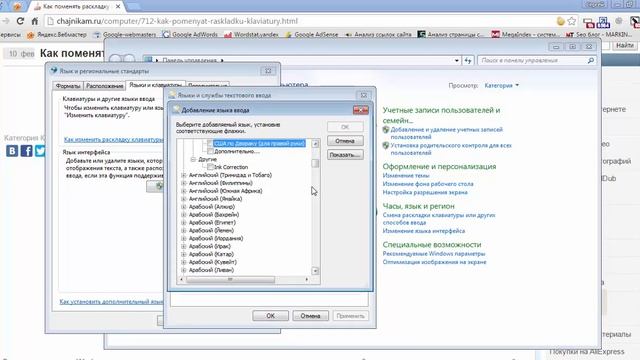Expand Арабский (Йемен) node

pyautogui.click(x=184, y=230)
